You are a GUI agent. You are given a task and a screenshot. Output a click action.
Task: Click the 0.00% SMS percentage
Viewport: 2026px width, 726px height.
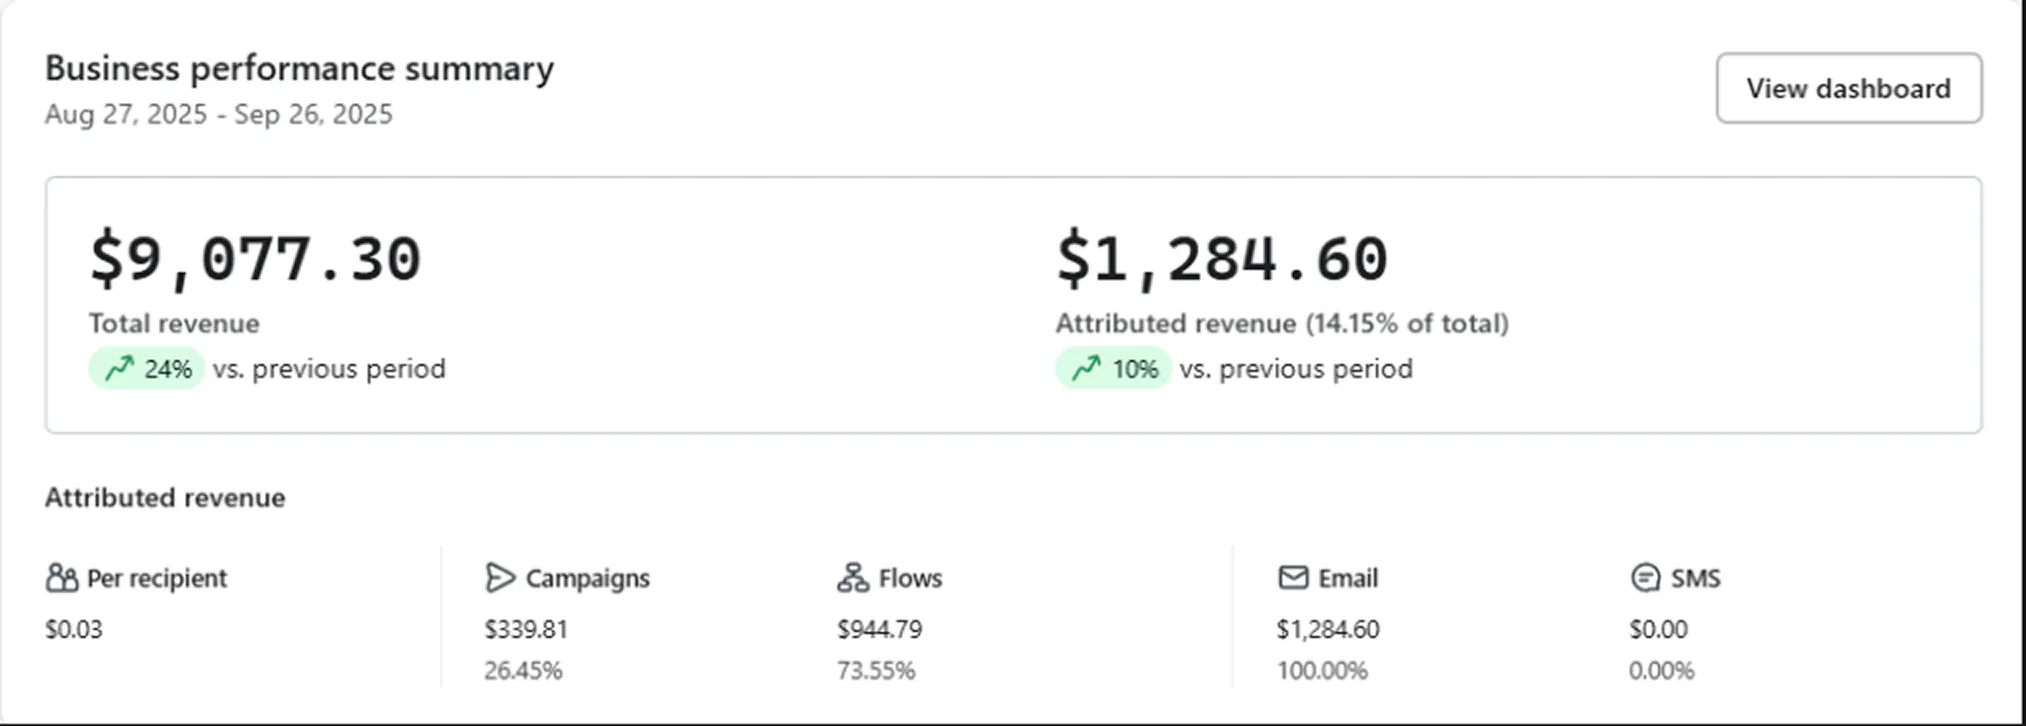pos(1662,670)
